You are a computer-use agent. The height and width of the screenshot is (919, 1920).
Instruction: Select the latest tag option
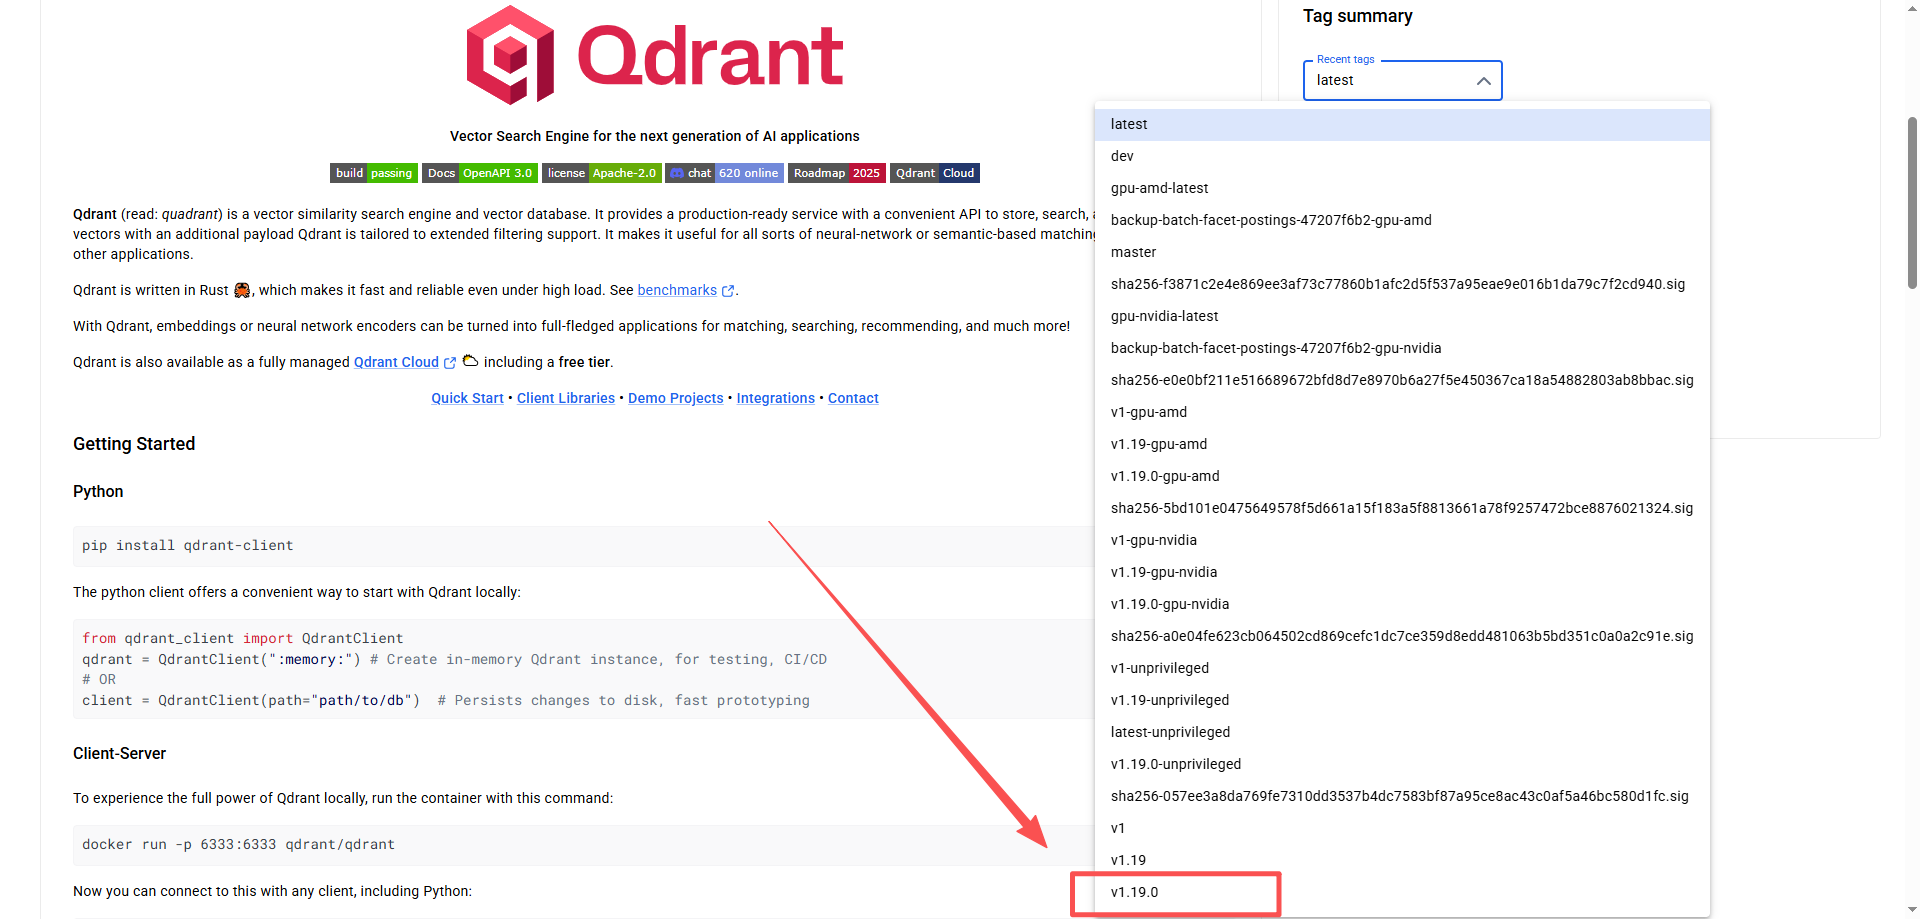[1402, 124]
